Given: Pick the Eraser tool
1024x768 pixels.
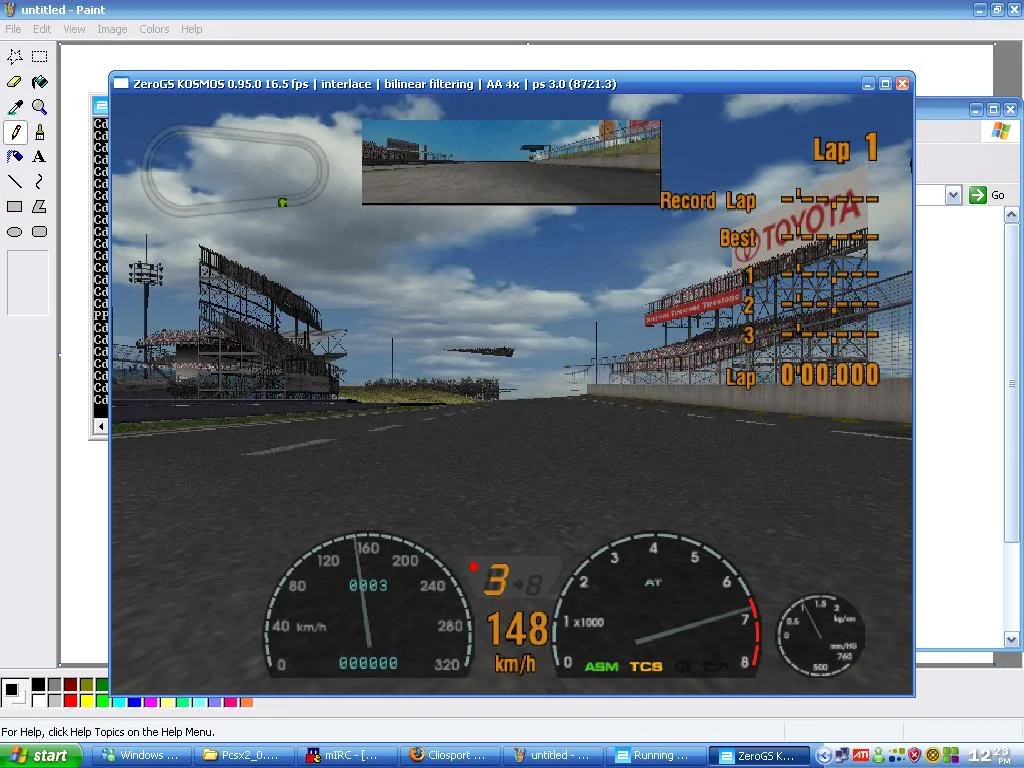Looking at the screenshot, I should tap(15, 82).
